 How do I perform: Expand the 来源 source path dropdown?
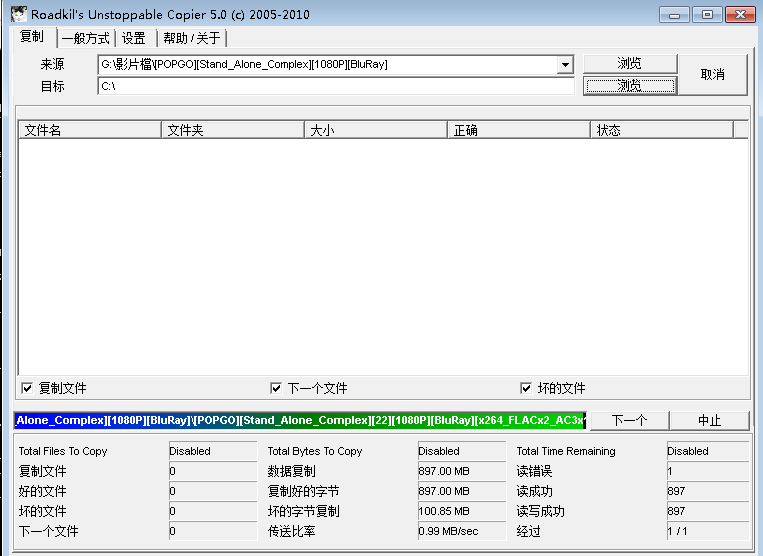click(565, 65)
